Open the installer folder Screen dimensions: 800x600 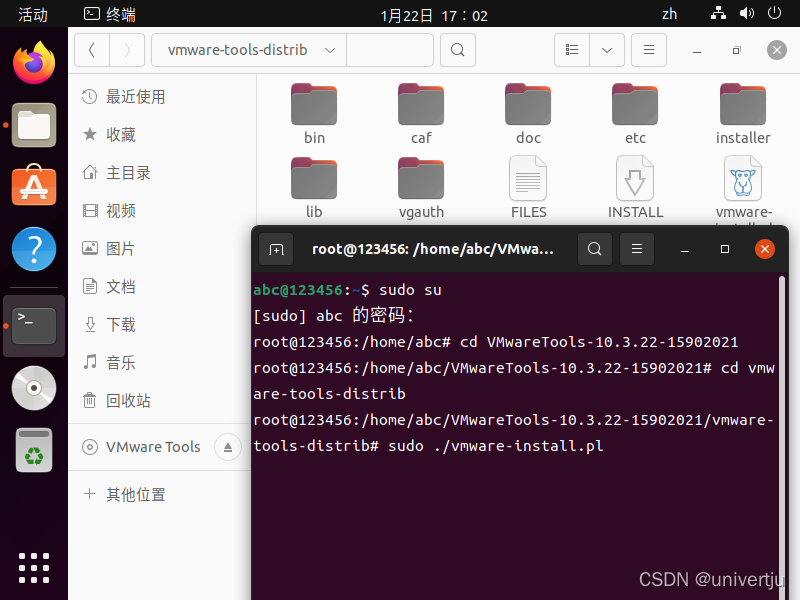point(743,114)
